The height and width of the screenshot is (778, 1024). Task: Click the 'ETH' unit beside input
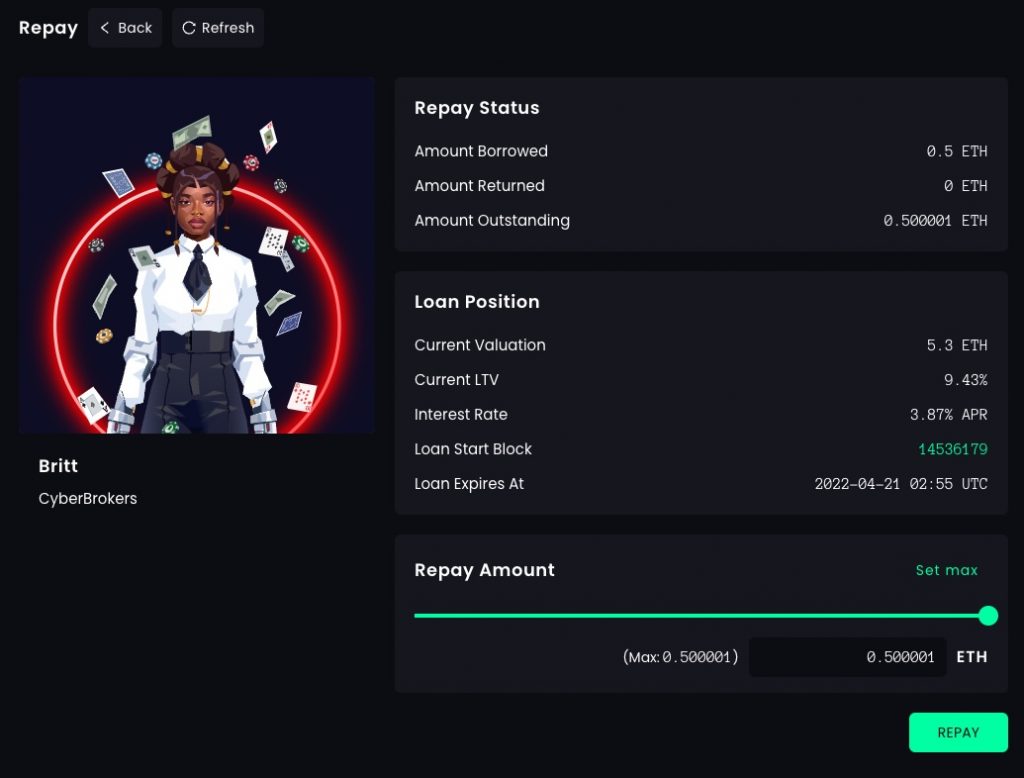[972, 657]
